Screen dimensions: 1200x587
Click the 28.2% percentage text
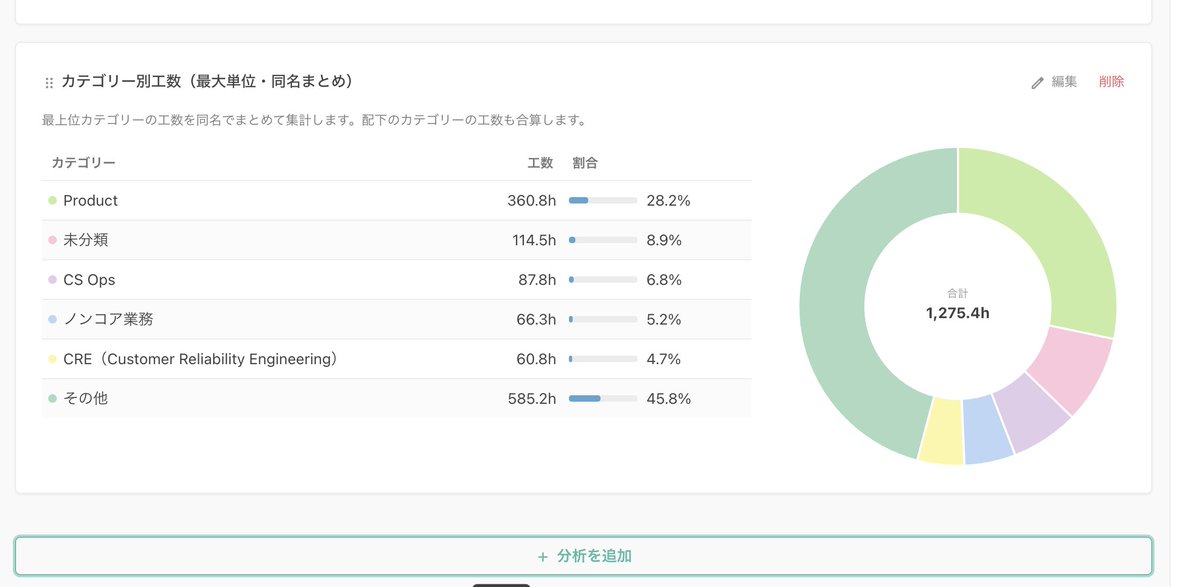tap(668, 200)
